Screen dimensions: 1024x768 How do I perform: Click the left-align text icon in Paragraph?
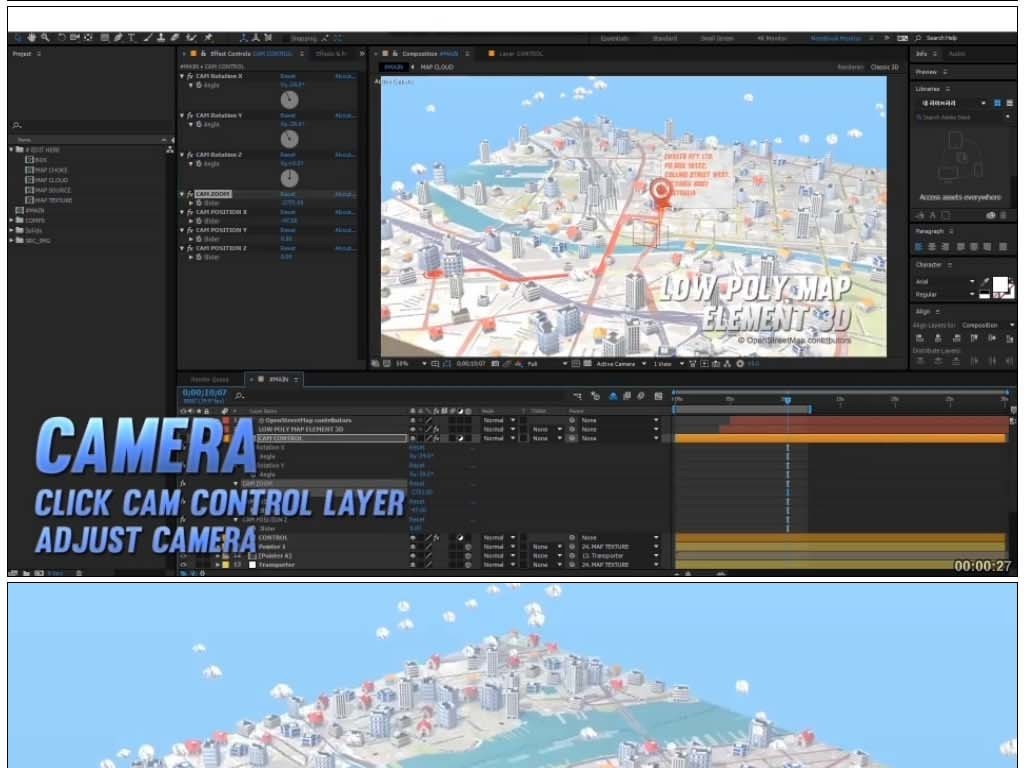(920, 246)
